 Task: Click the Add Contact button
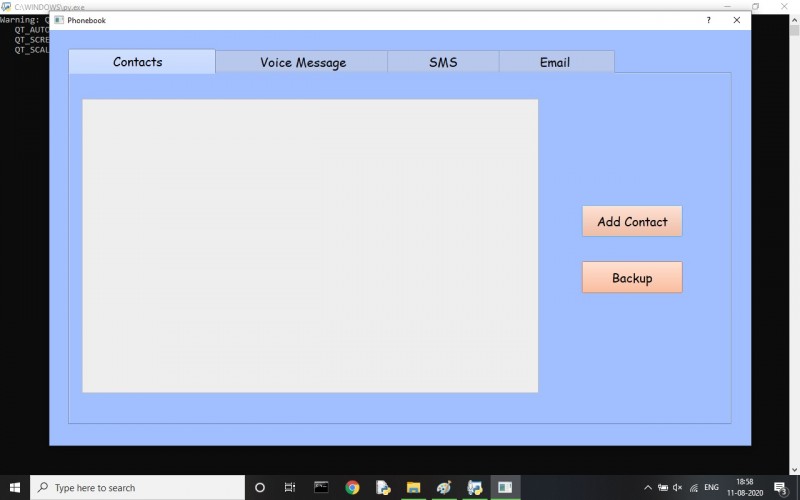tap(632, 221)
